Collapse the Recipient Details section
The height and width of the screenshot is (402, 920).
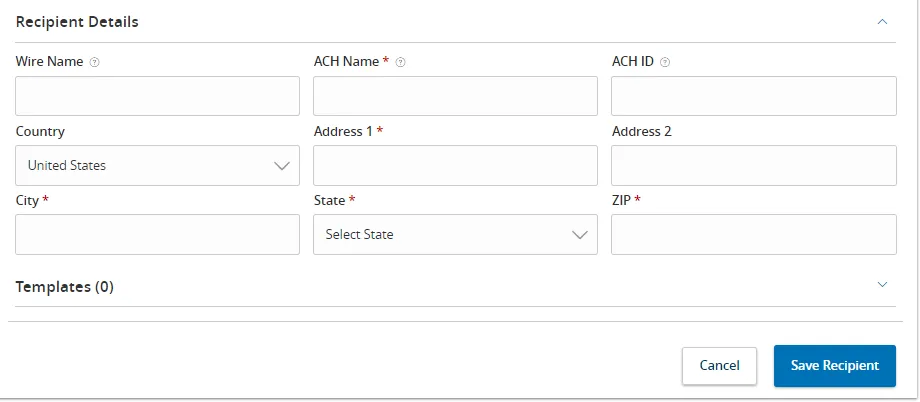(882, 21)
